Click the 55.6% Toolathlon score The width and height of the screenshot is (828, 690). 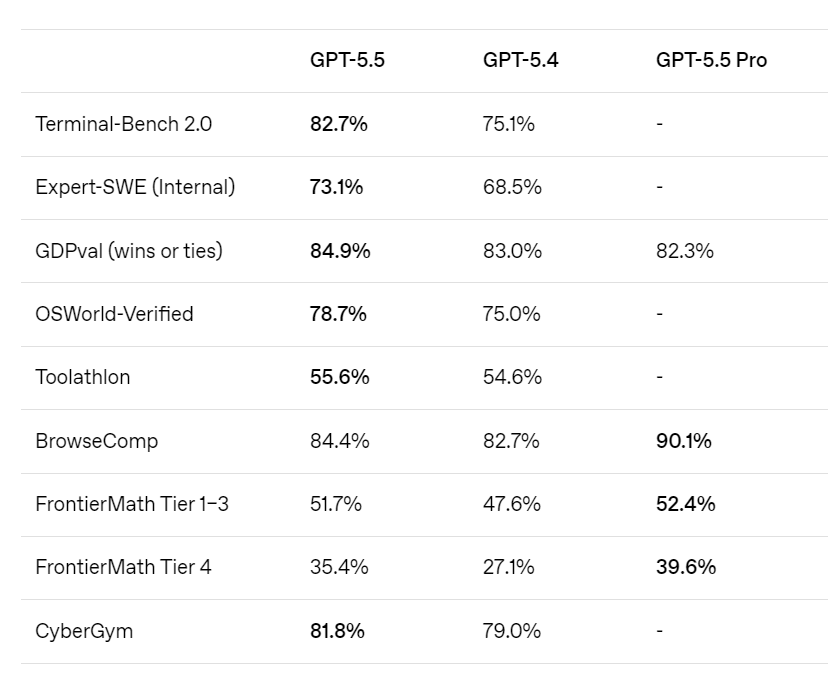(x=340, y=377)
